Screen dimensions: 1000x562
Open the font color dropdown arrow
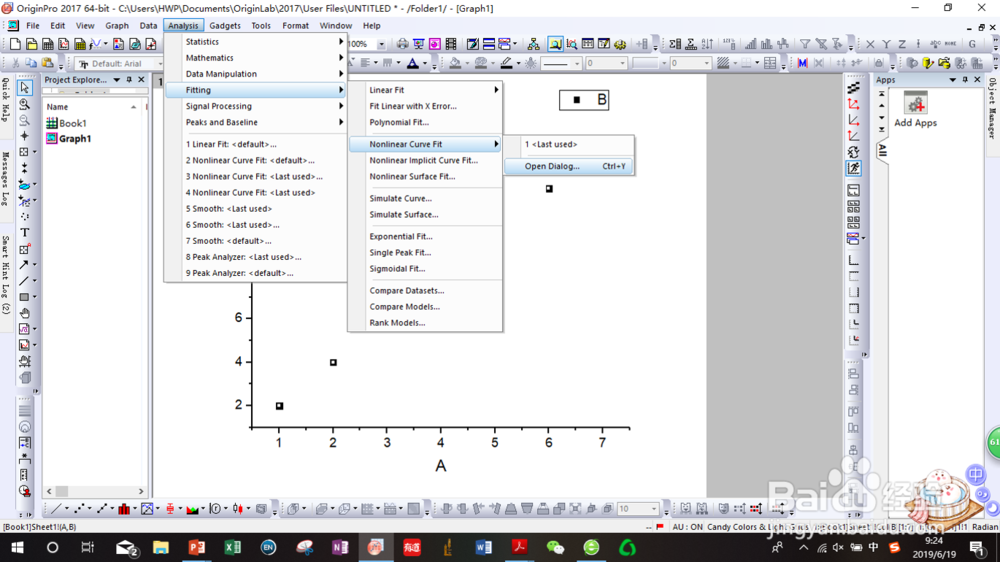(425, 63)
